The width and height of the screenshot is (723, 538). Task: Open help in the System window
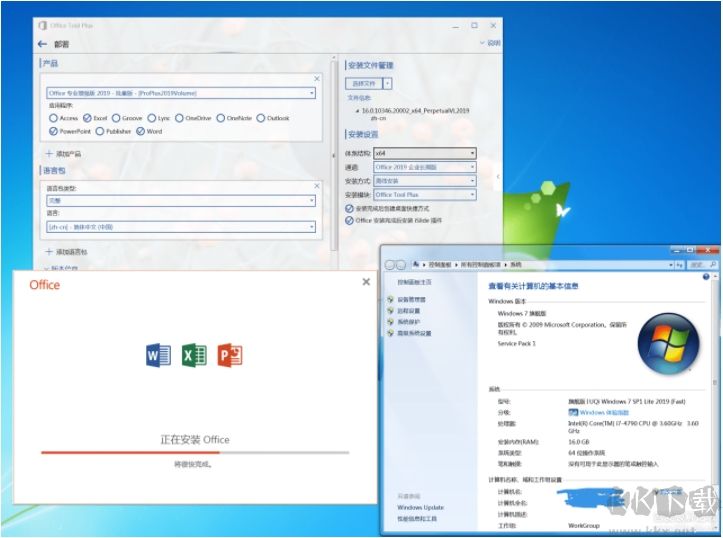(705, 277)
